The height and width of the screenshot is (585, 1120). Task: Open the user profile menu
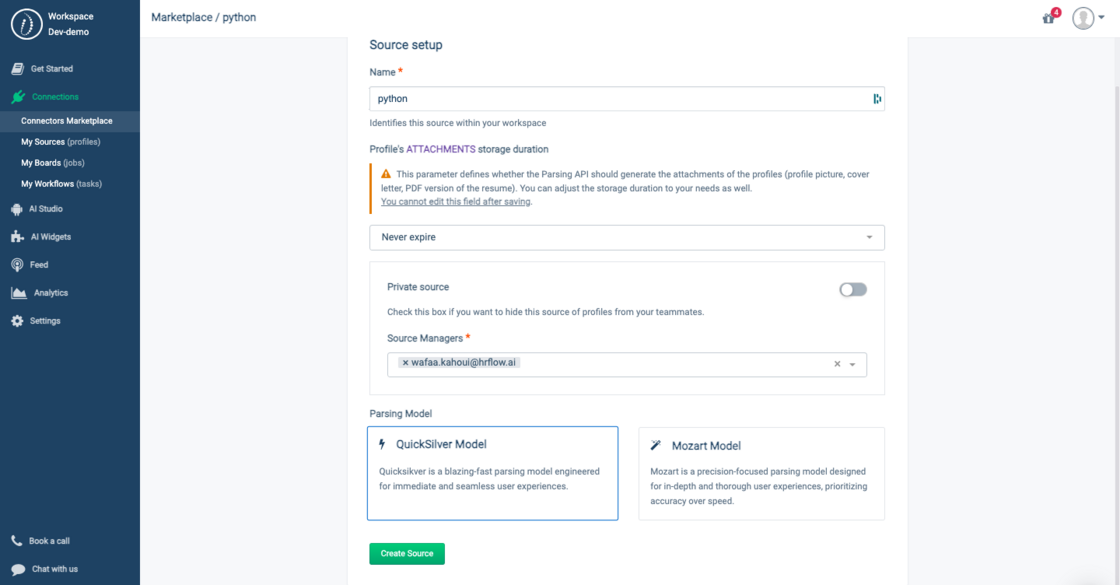click(x=1086, y=18)
